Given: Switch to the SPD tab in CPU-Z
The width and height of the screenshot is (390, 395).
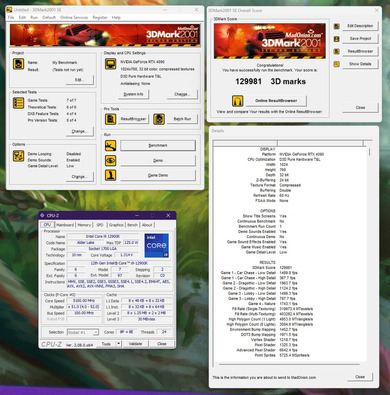Looking at the screenshot, I should tap(100, 225).
